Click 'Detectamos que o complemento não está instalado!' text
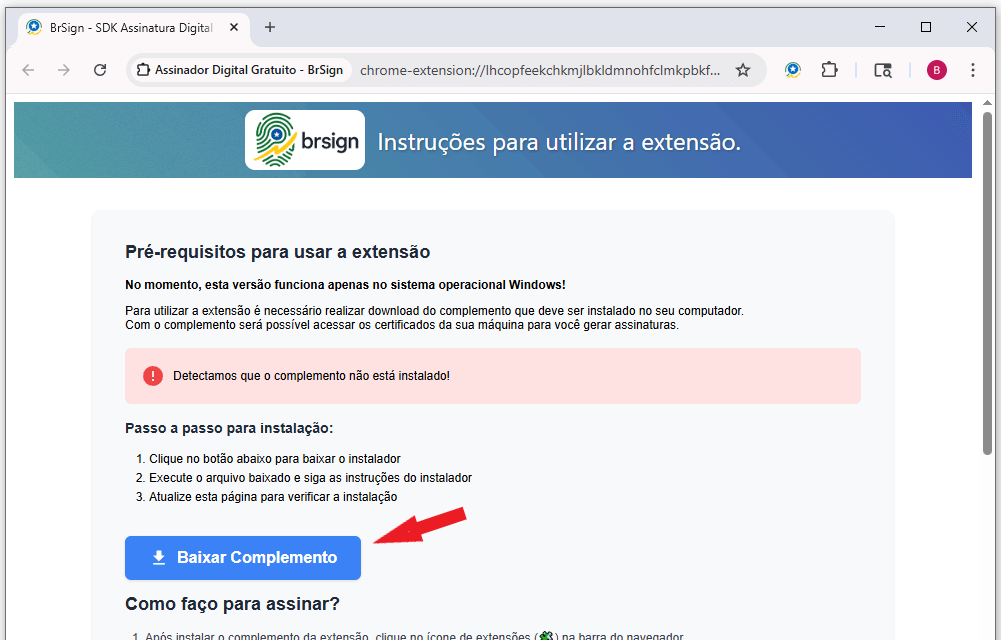Viewport: 1001px width, 640px height. [x=312, y=376]
